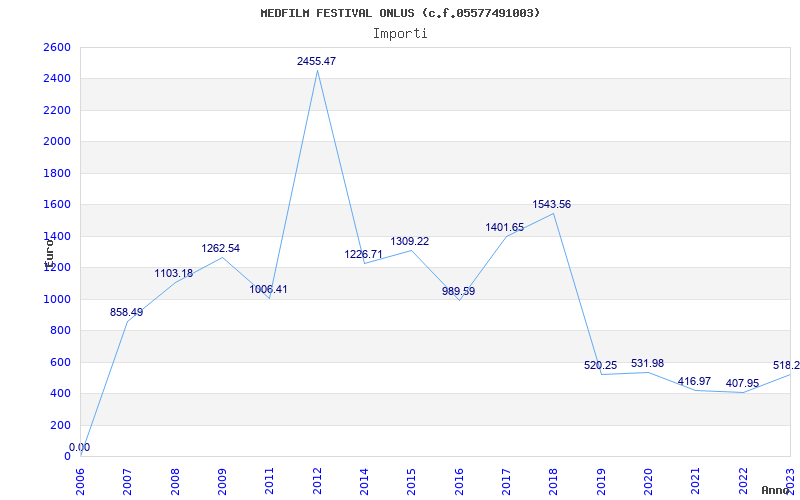Click y-axis tick 2400
This screenshot has height=500, width=800.
point(57,79)
